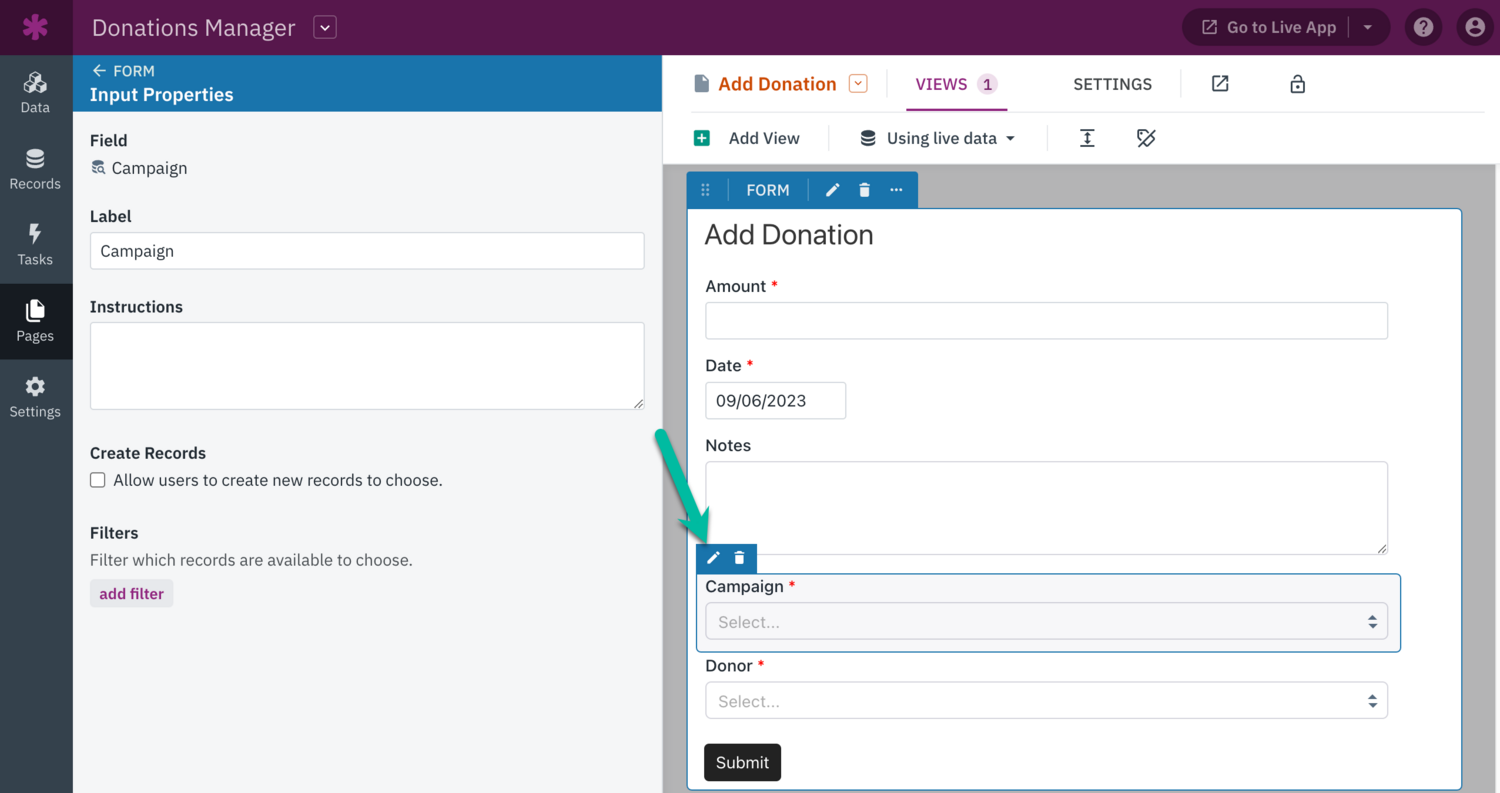Click the page lock icon
The height and width of the screenshot is (793, 1500).
click(1297, 84)
